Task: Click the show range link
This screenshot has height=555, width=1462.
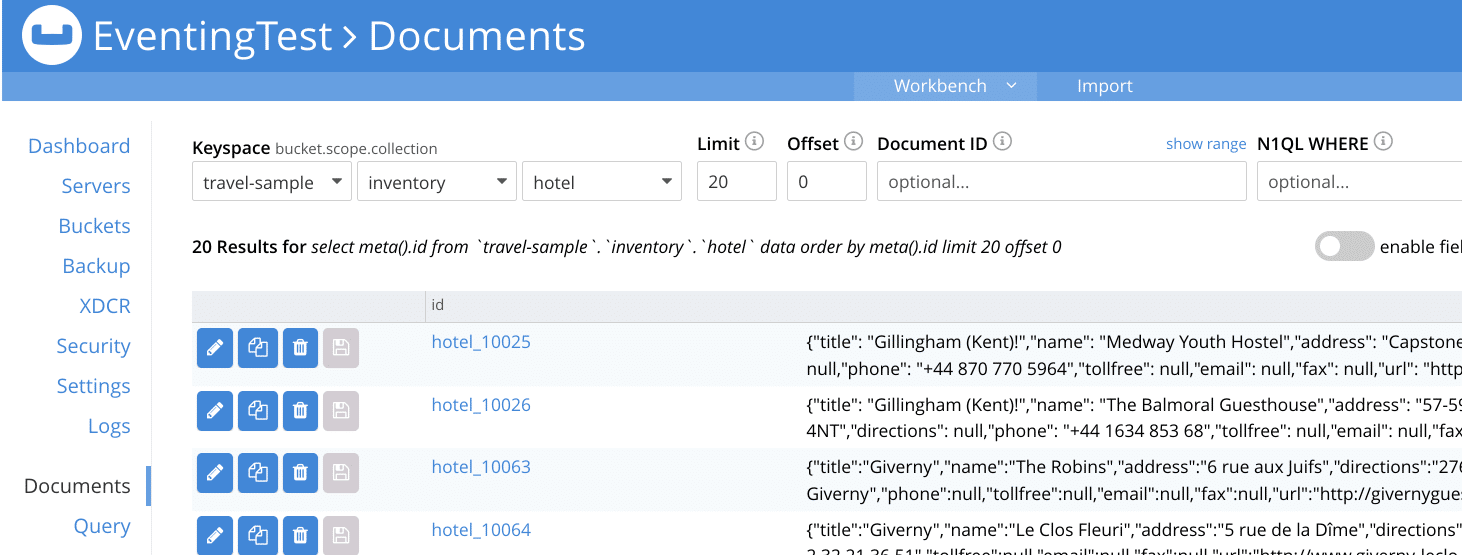Action: pyautogui.click(x=1205, y=144)
